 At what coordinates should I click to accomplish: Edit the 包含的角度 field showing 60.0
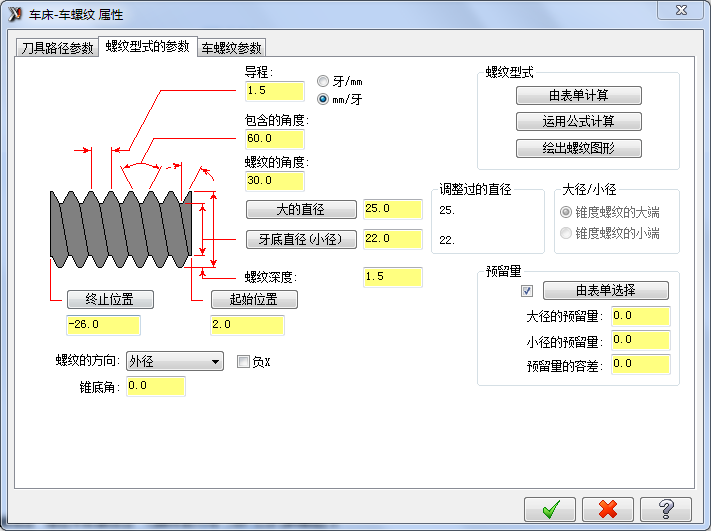[x=275, y=139]
